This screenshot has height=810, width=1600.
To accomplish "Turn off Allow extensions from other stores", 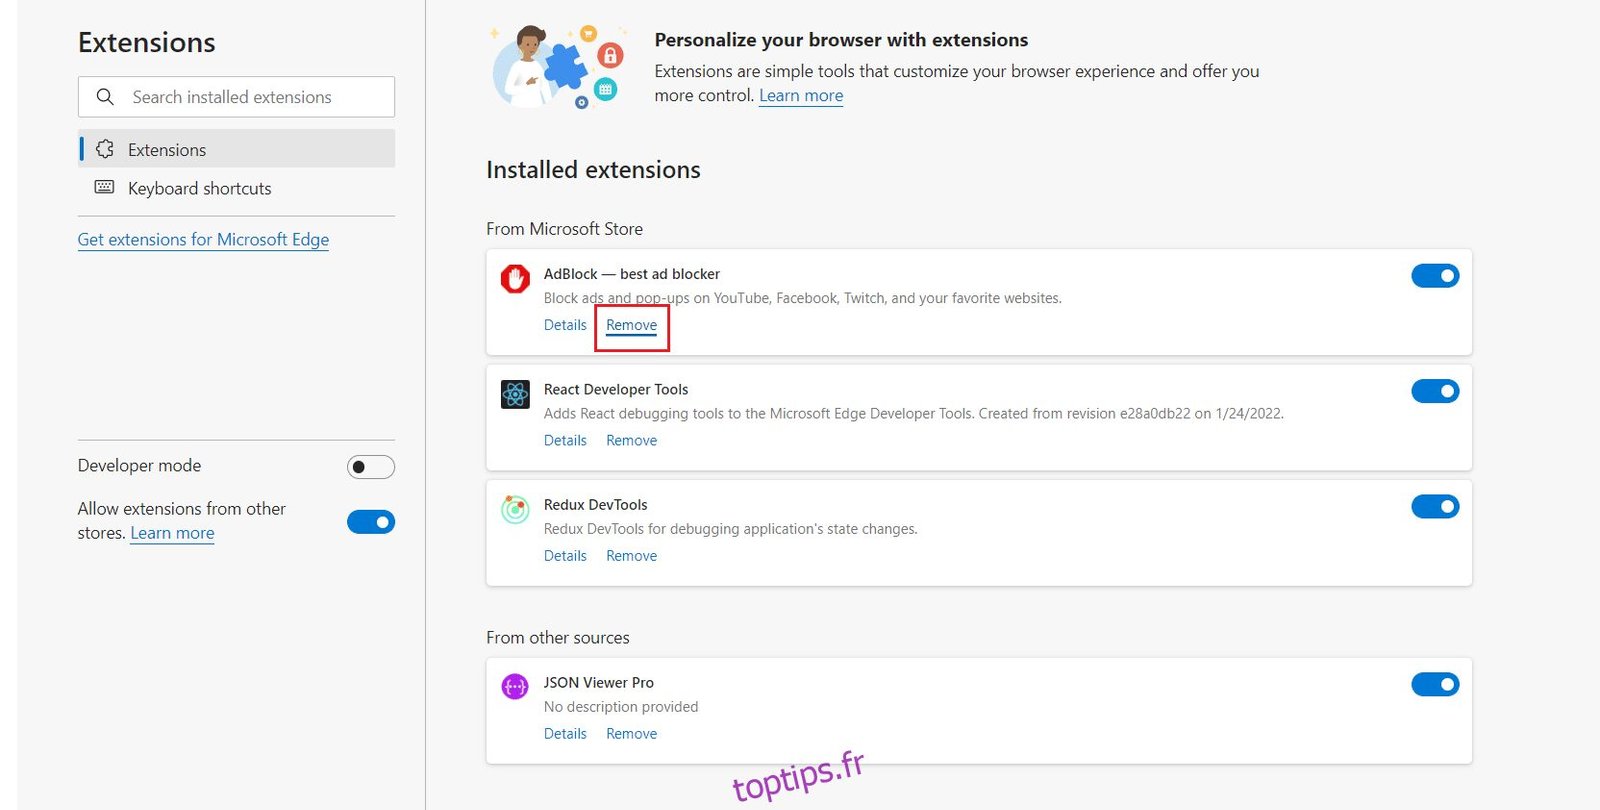I will click(371, 522).
